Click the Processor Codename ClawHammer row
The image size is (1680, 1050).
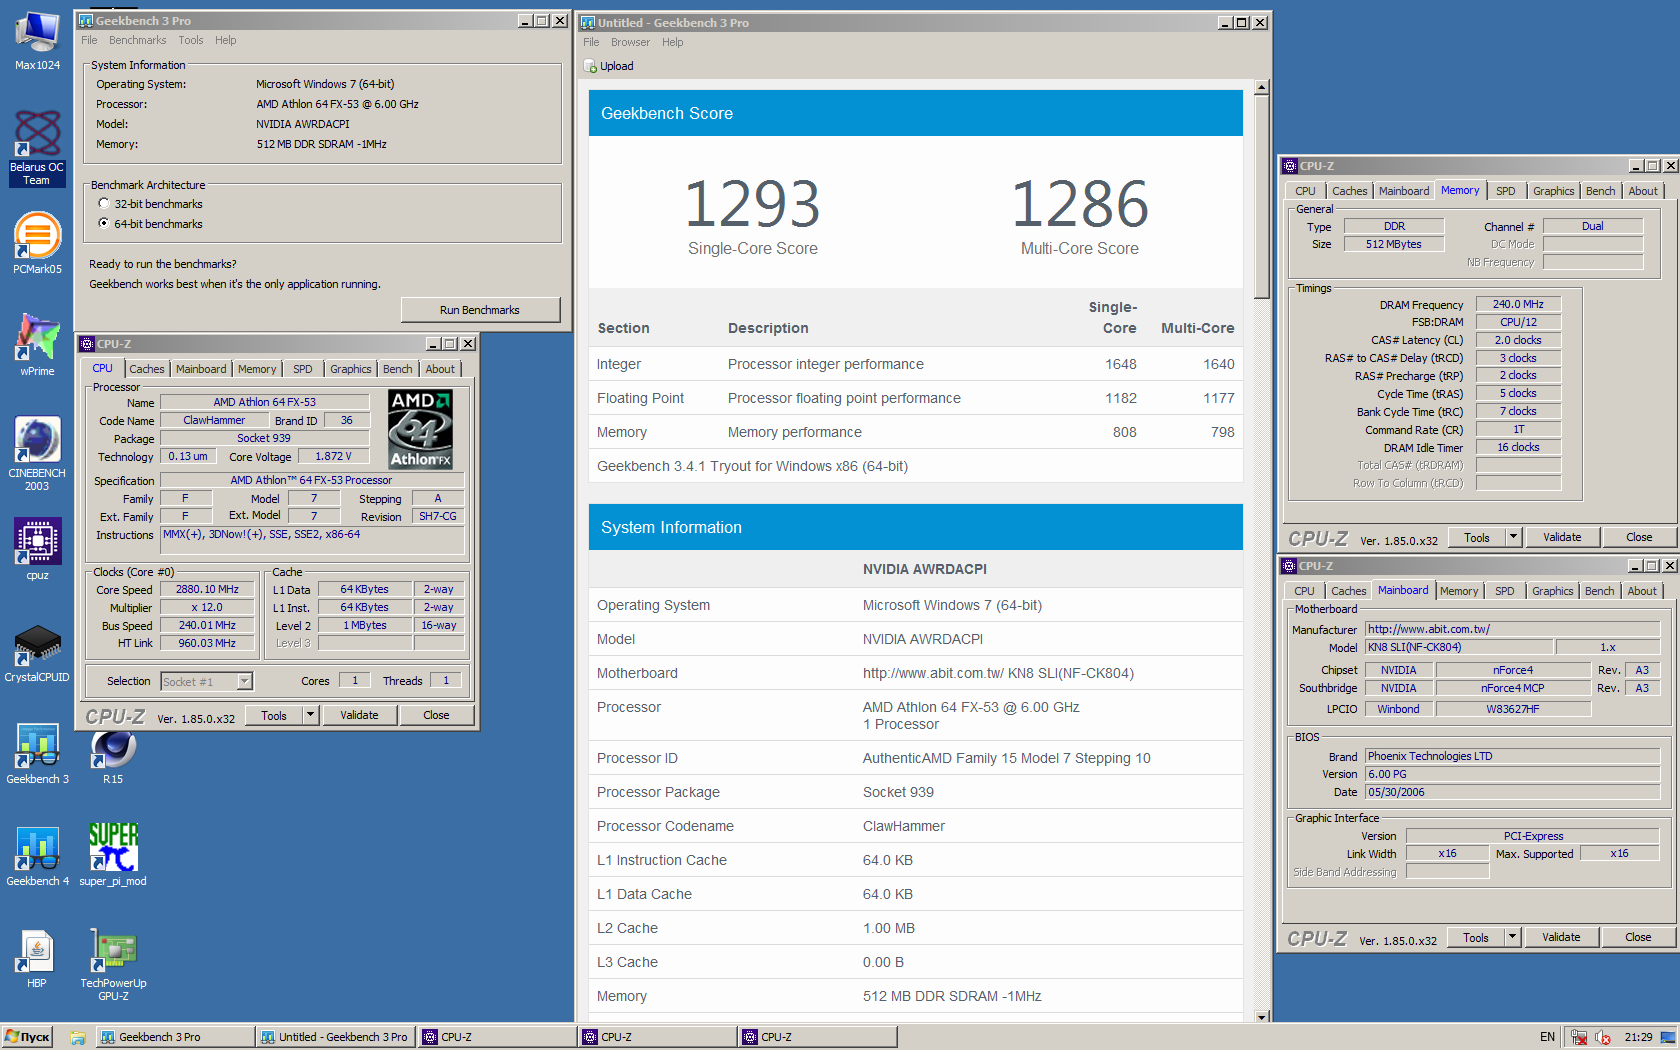click(916, 826)
